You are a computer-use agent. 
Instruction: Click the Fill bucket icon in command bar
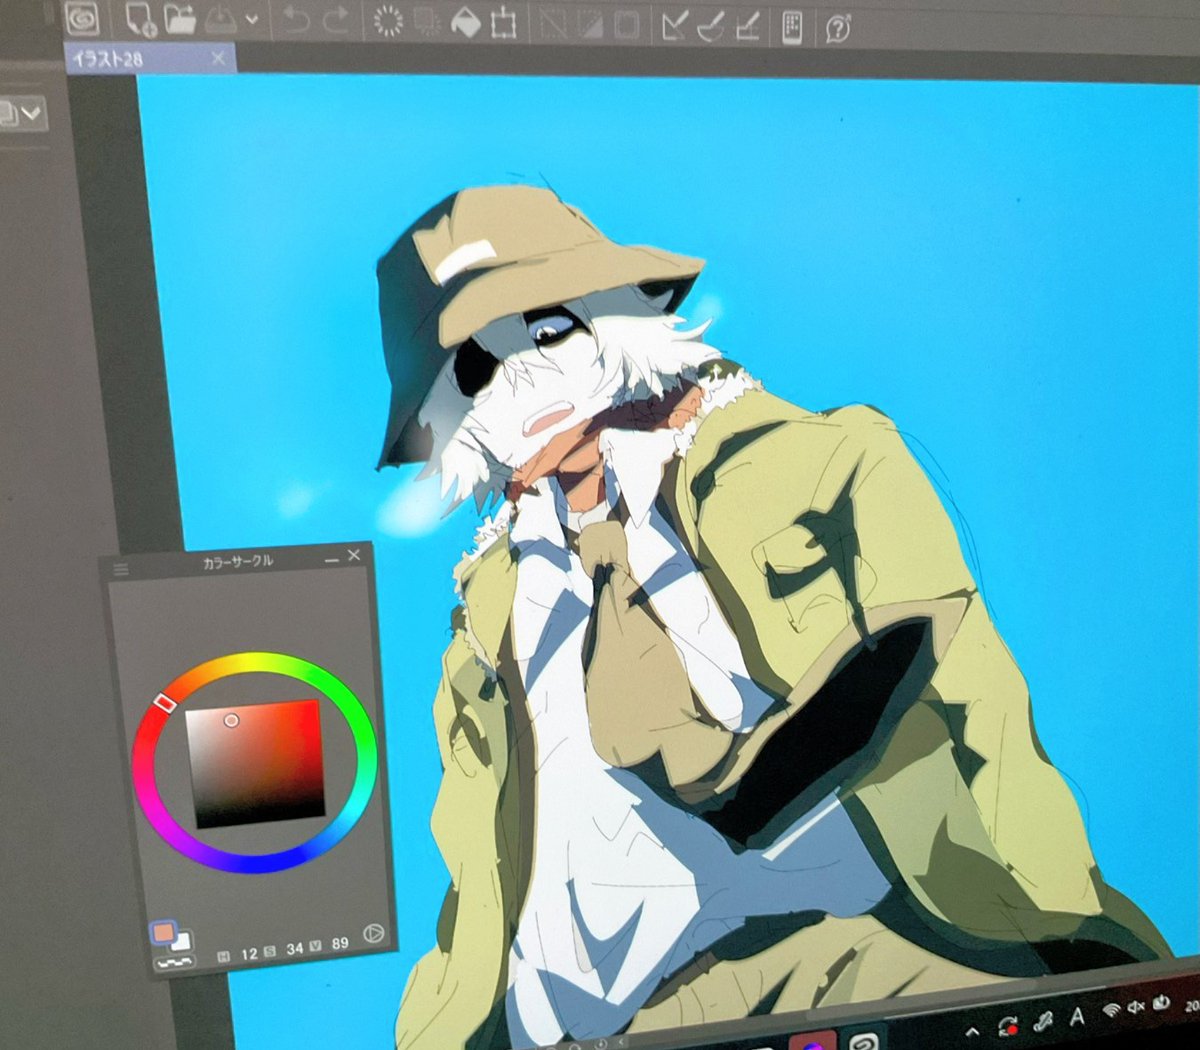tap(465, 23)
